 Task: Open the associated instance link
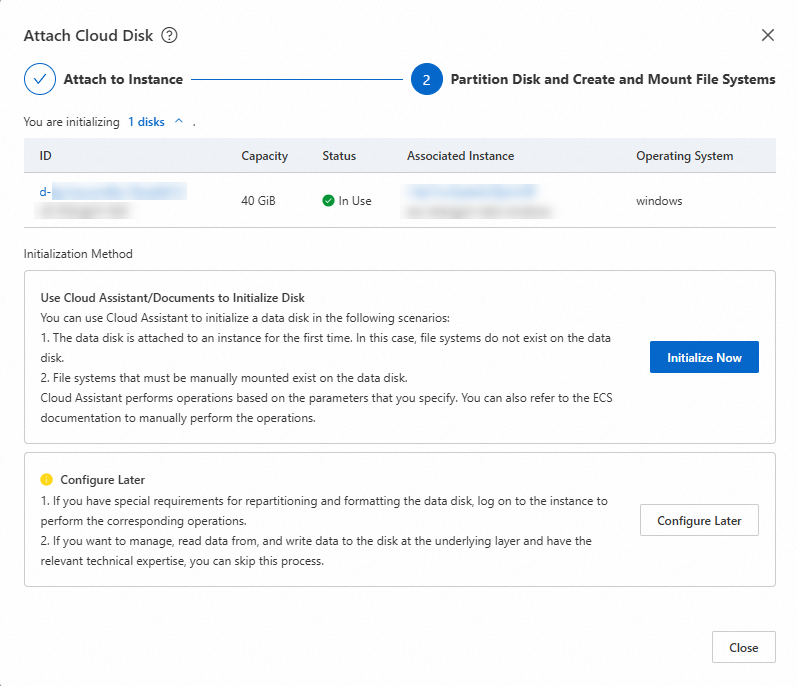point(471,191)
